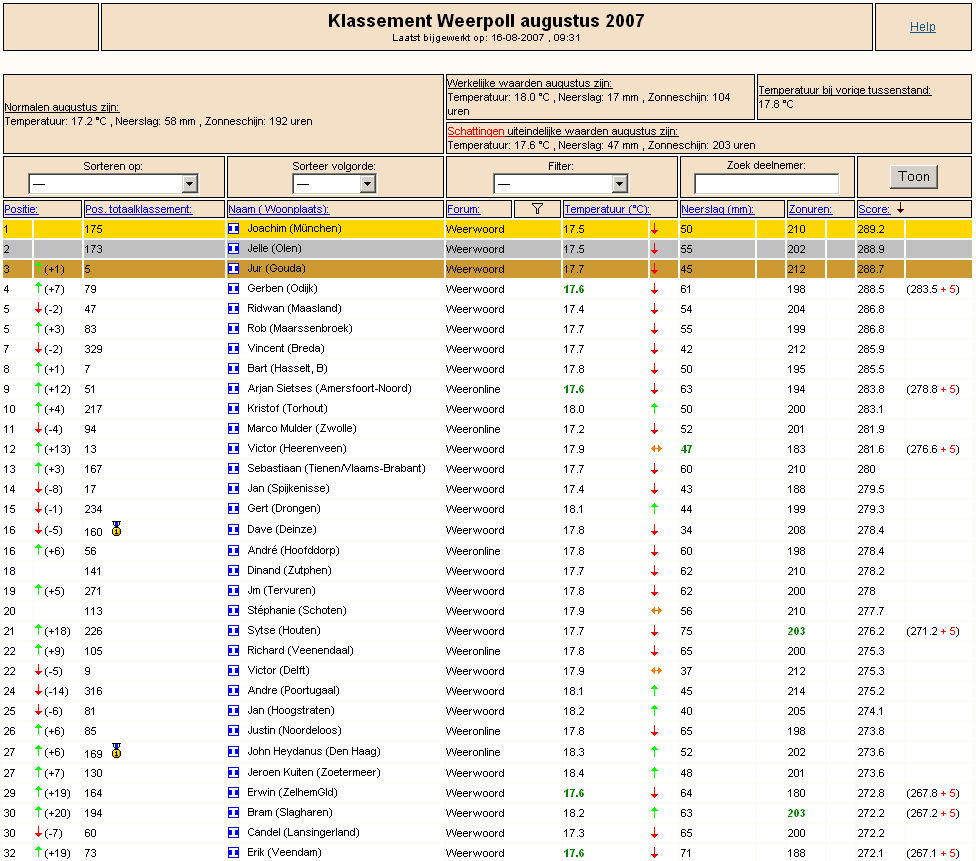The image size is (976, 861).
Task: Sort by the Neerslag (mm) column header
Action: coord(717,209)
